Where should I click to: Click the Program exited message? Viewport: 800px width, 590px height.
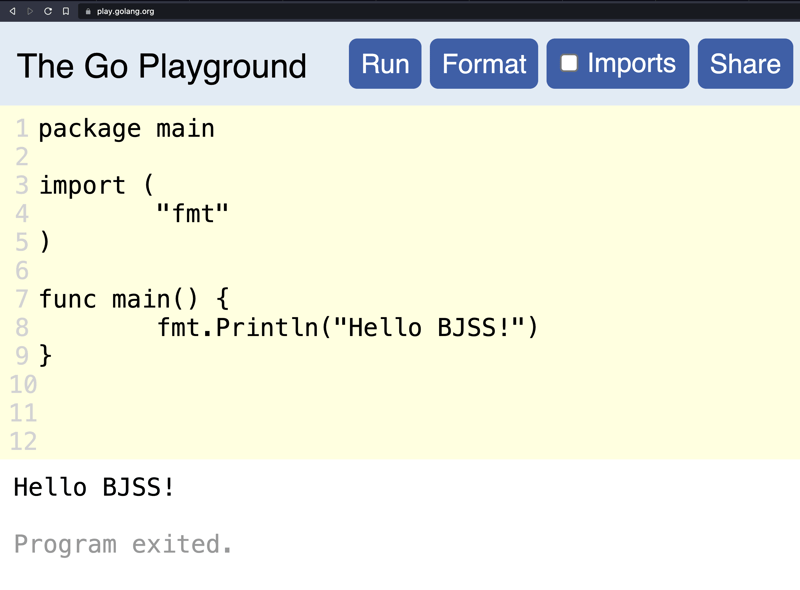click(123, 544)
